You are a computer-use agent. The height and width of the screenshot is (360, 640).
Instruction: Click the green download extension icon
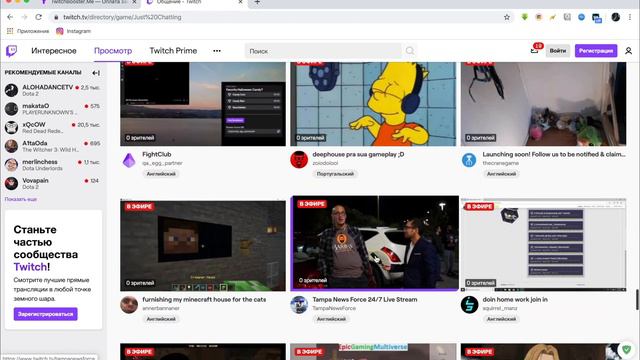[524, 17]
